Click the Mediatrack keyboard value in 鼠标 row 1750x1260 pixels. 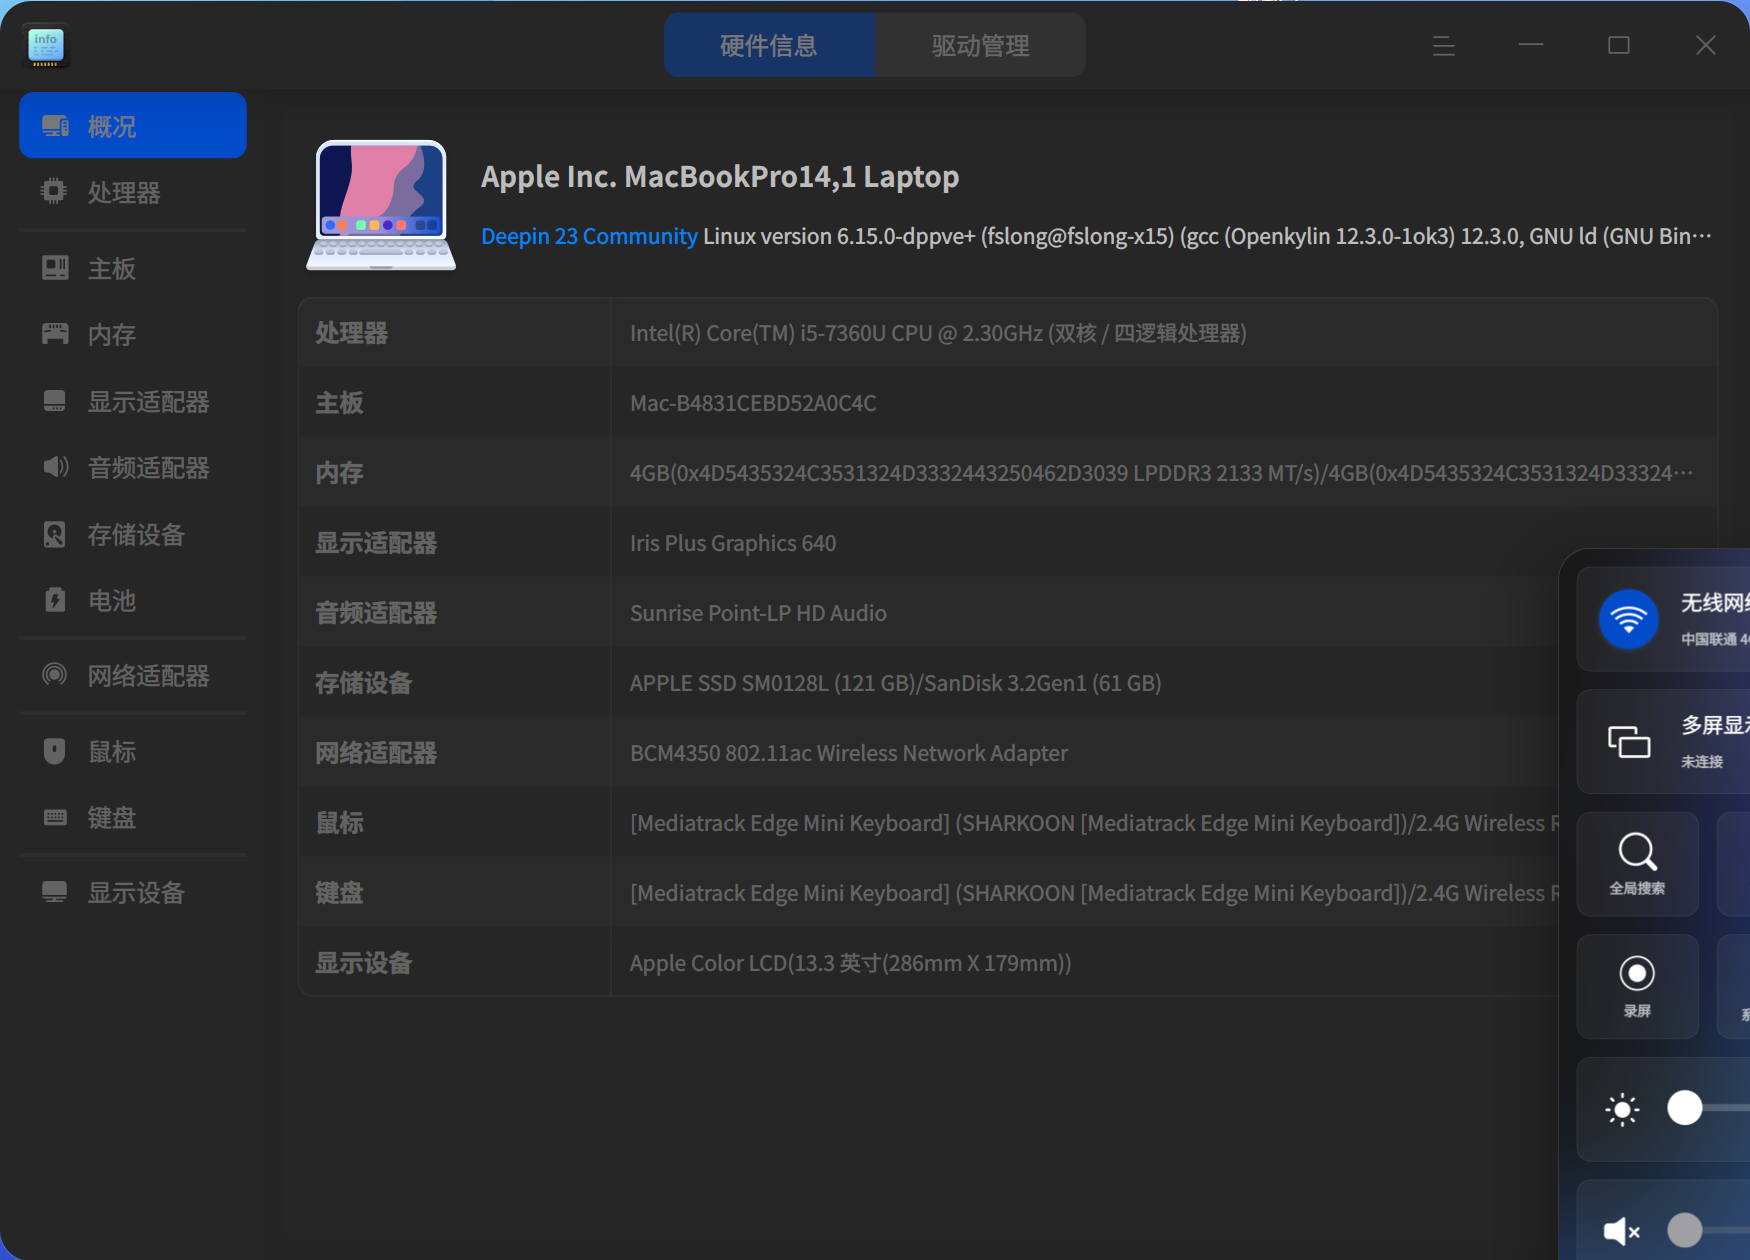(x=1094, y=823)
